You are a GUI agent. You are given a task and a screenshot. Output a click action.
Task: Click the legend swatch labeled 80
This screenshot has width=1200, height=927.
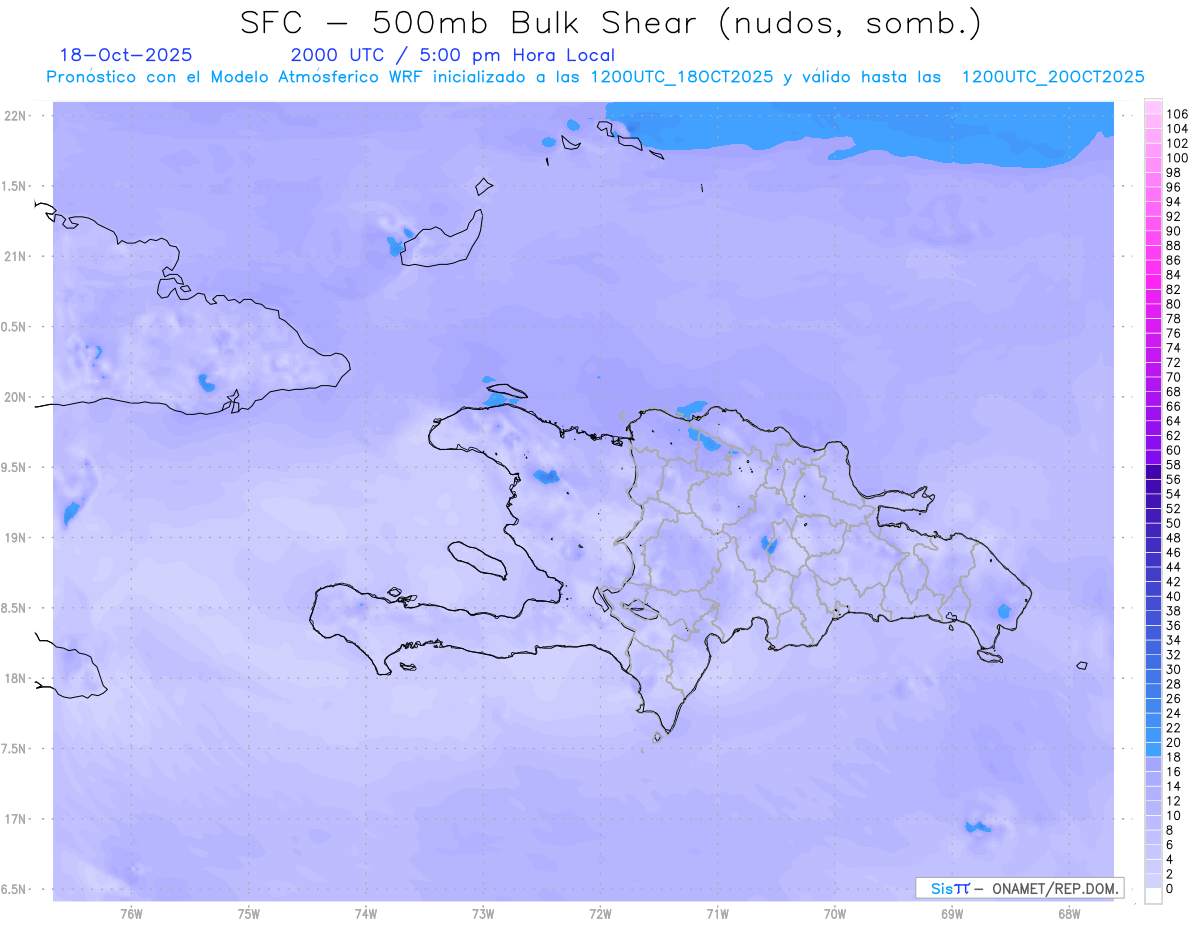[x=1153, y=304]
